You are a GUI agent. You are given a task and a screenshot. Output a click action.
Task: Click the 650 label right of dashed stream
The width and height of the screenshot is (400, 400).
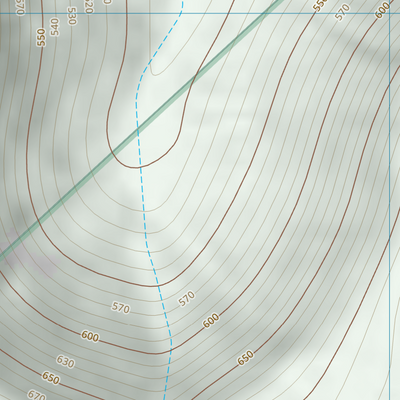point(245,358)
